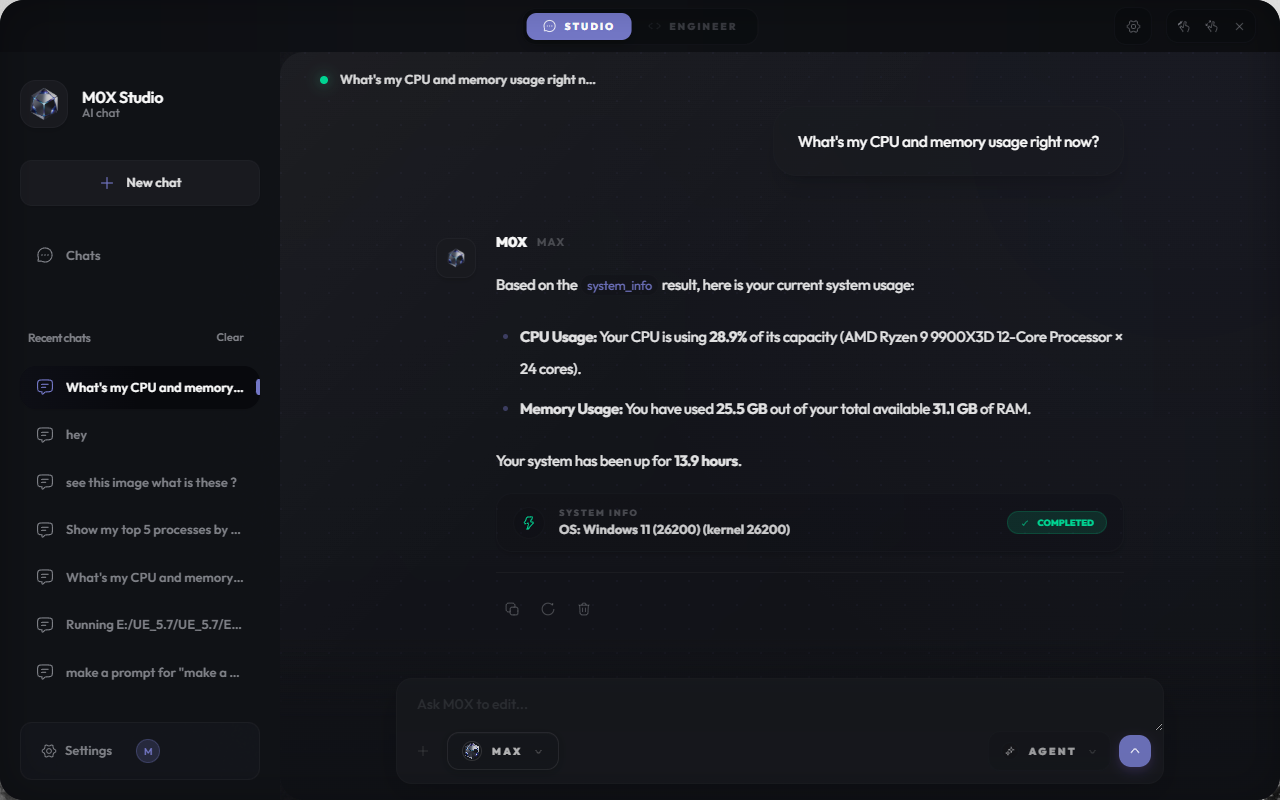Open the gear settings icon in the top bar
Image resolution: width=1280 pixels, height=800 pixels.
point(1134,27)
